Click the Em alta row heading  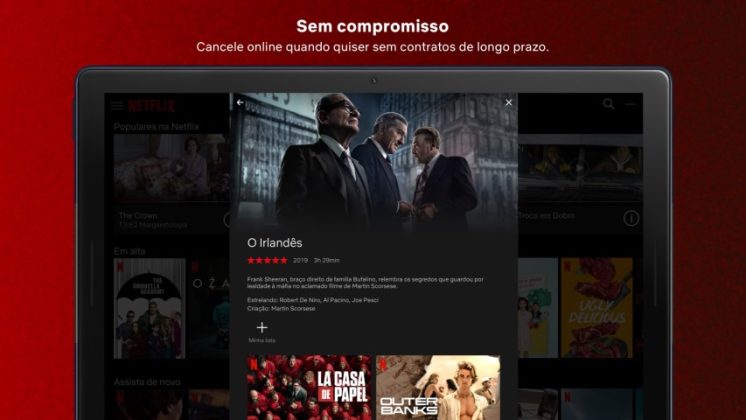point(129,251)
